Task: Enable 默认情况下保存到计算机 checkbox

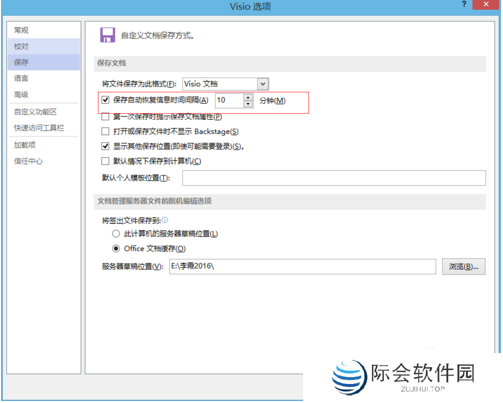Action: [105, 161]
